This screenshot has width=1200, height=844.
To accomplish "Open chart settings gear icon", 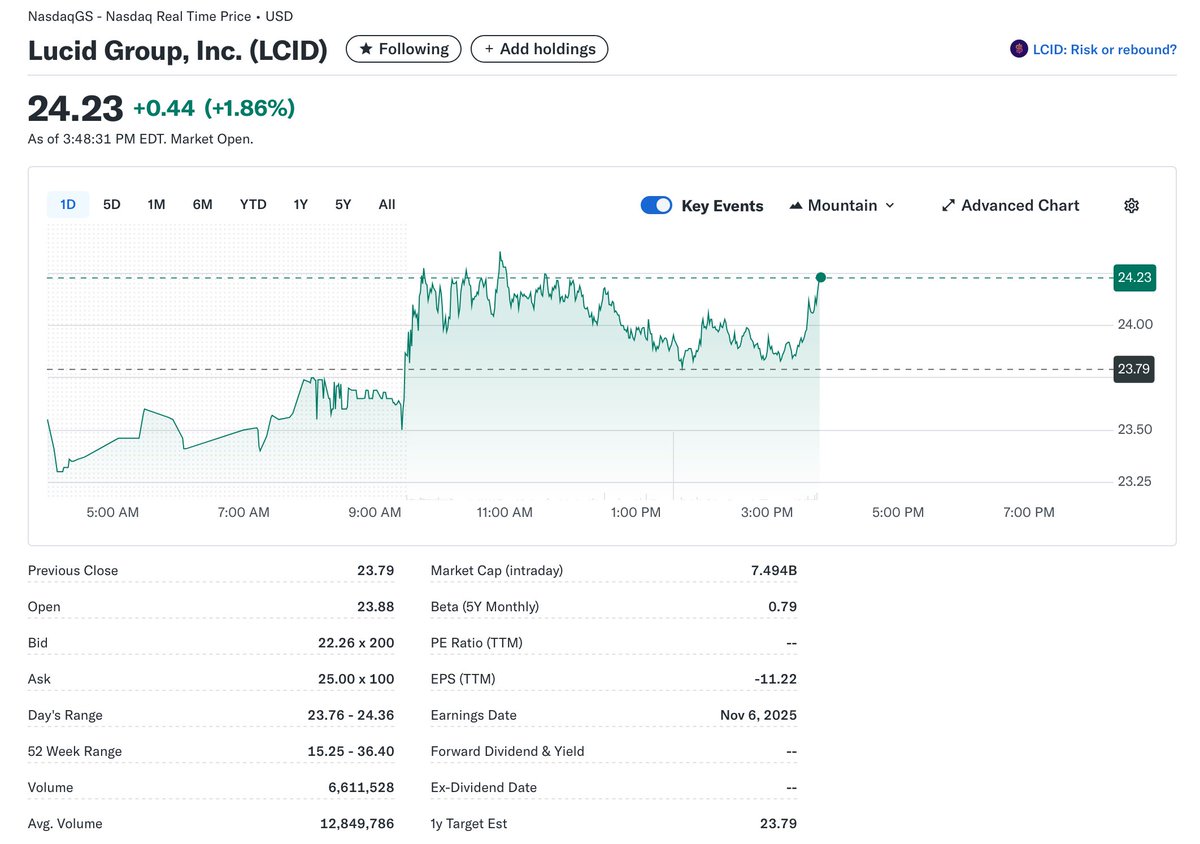I will coord(1131,205).
